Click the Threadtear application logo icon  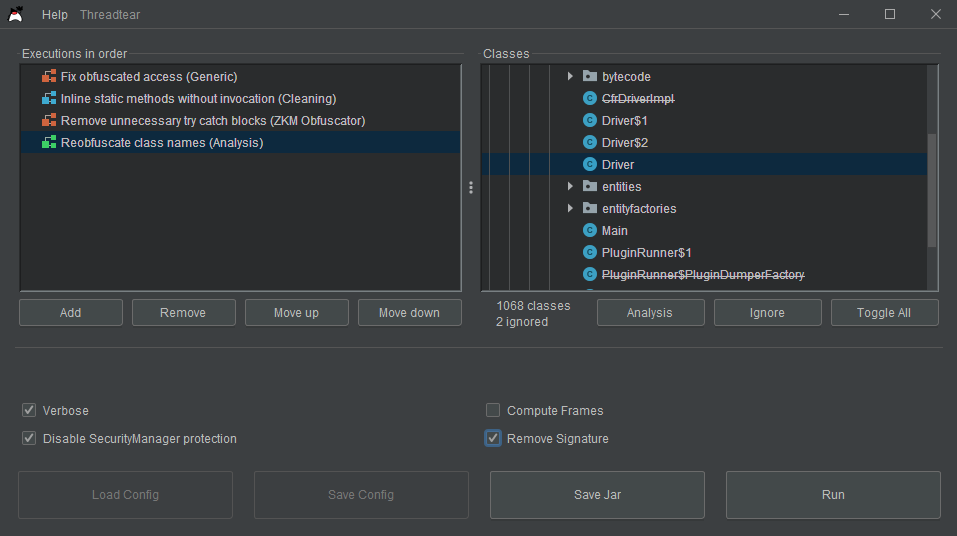click(x=16, y=14)
